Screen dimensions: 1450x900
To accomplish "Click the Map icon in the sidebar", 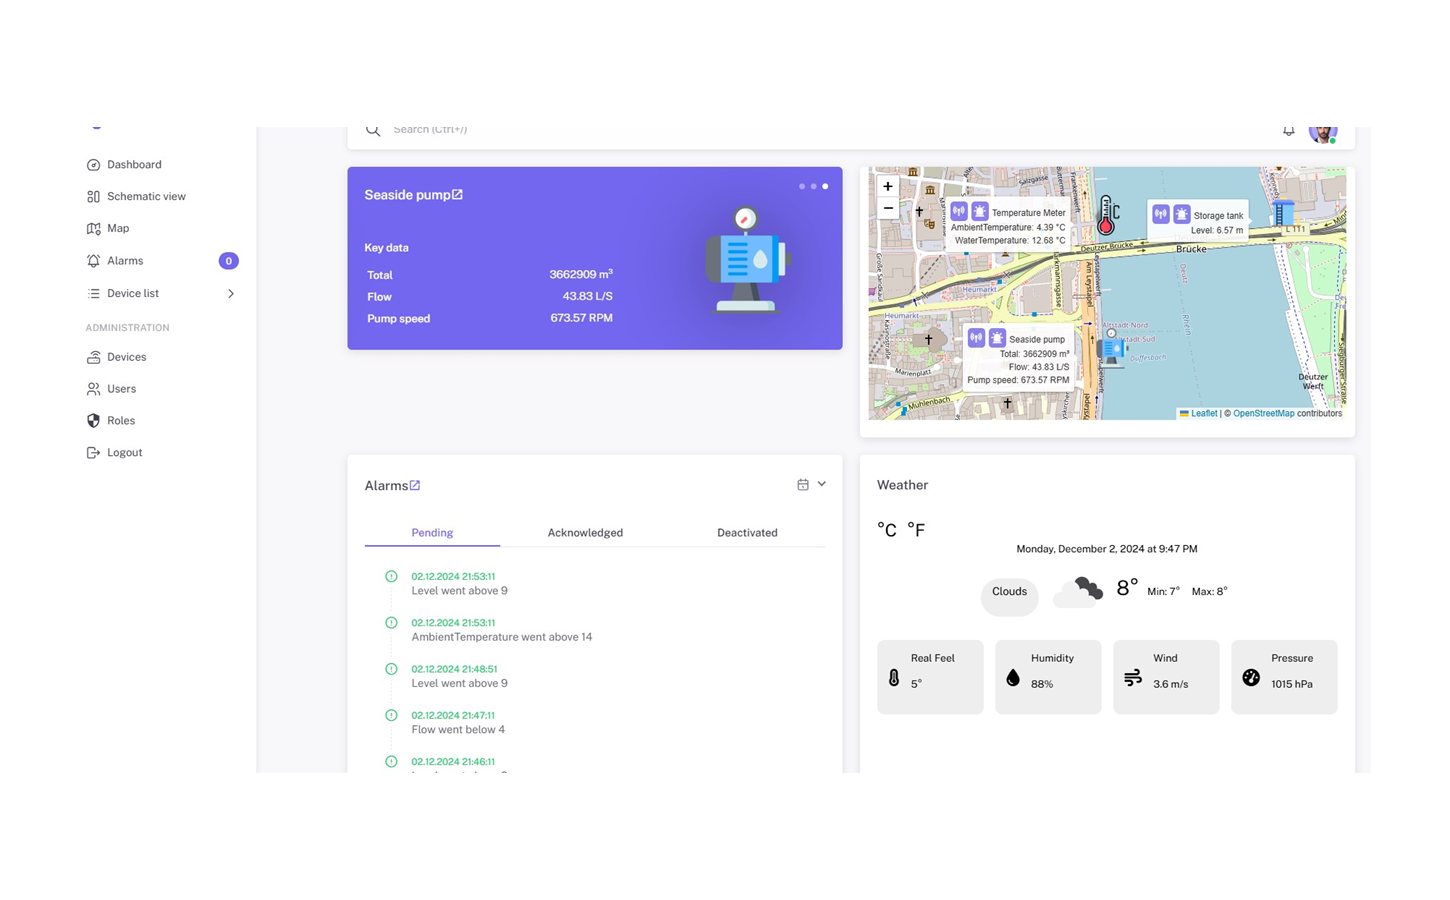I will tap(93, 228).
